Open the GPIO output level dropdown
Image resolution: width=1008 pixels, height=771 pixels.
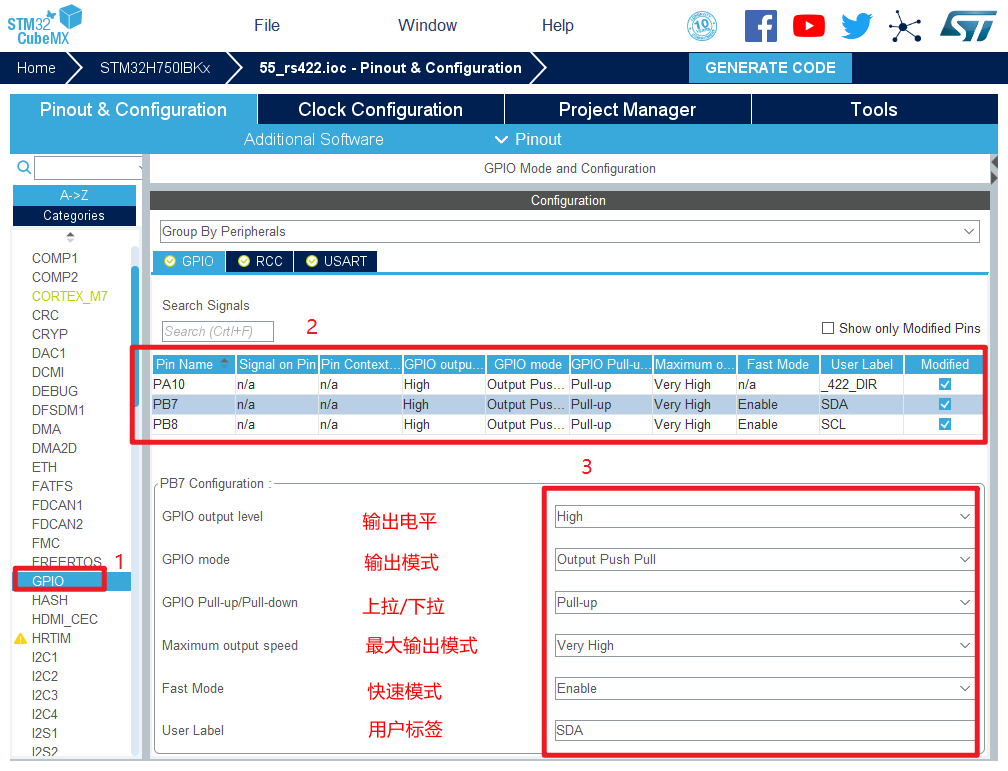click(x=764, y=517)
